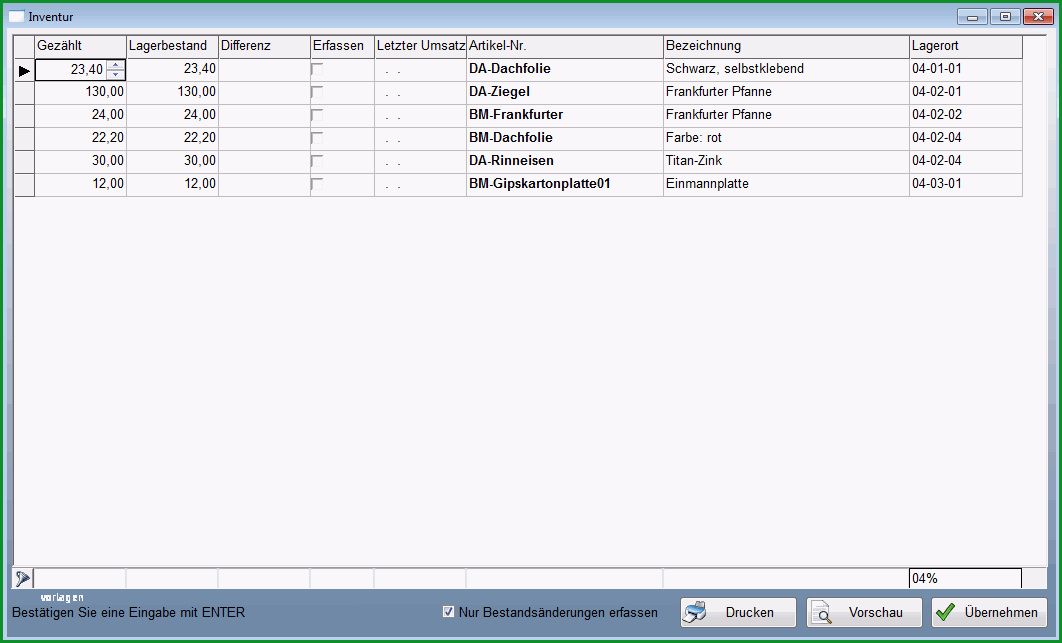This screenshot has width=1062, height=643.
Task: Click the Gezählt cell 12,00
Action: (81, 184)
